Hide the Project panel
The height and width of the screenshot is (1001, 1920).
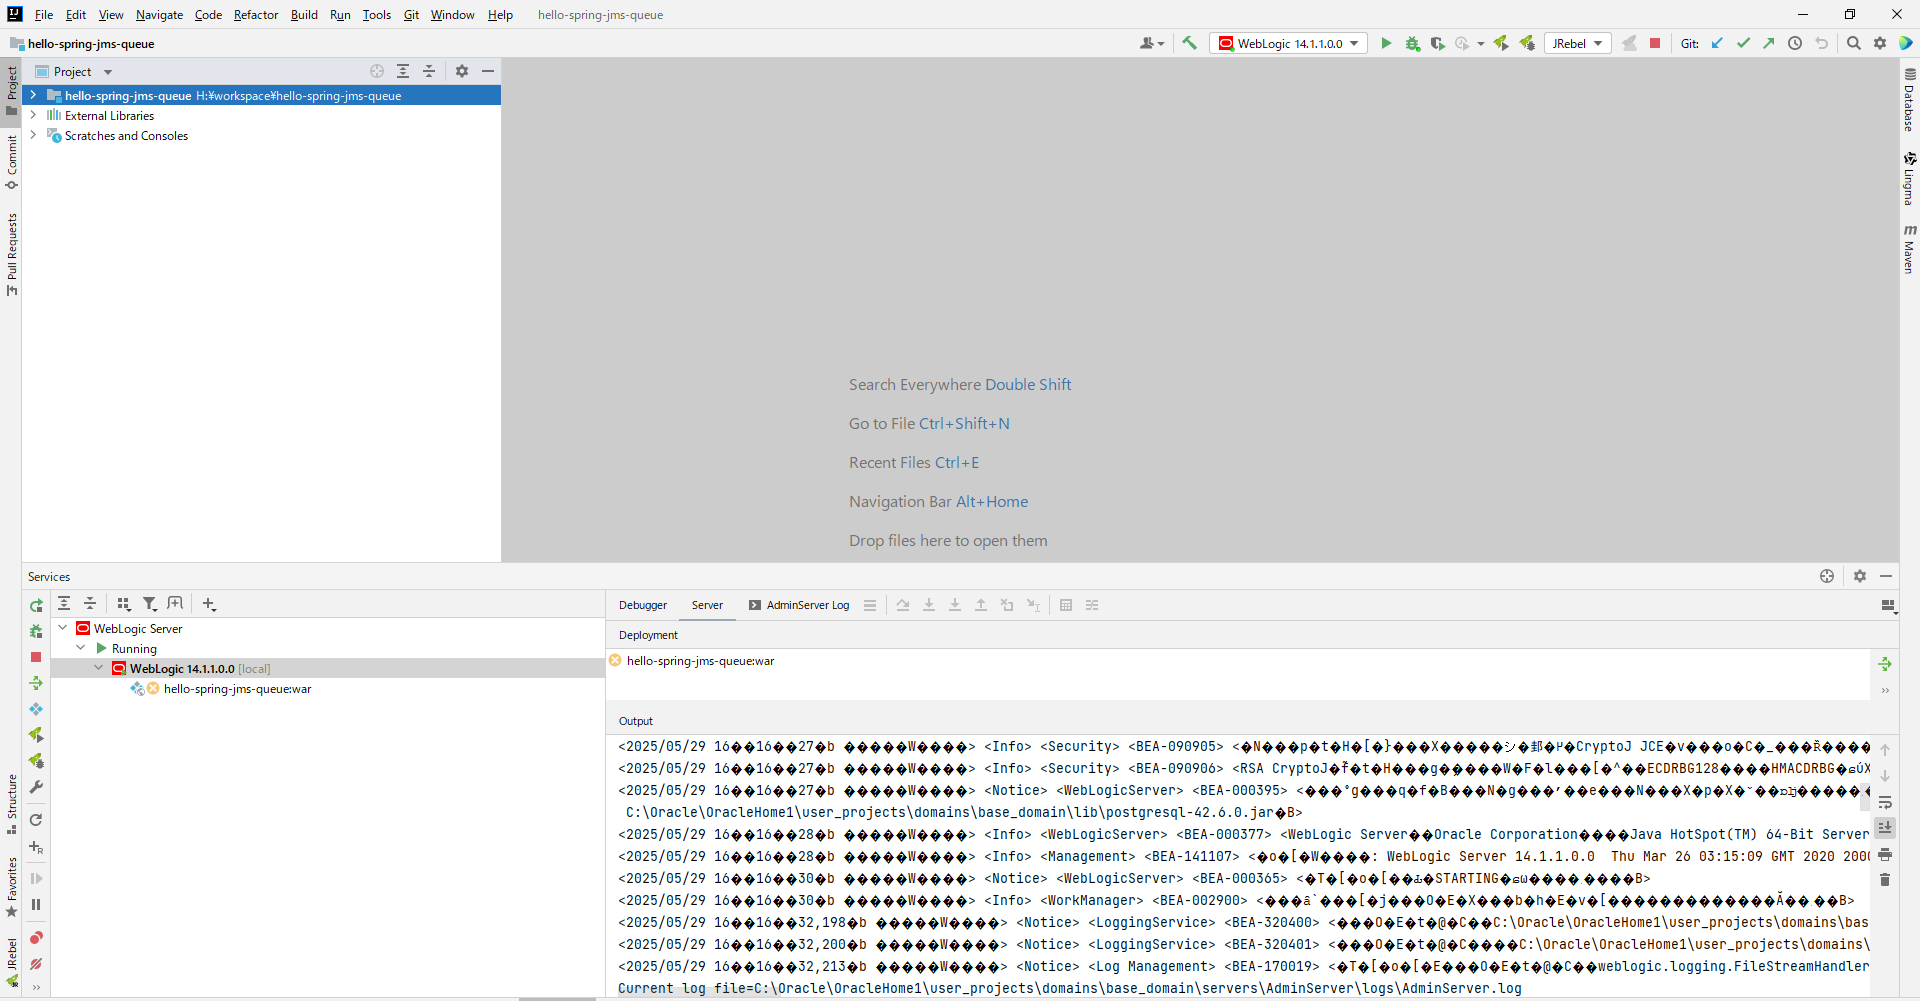488,71
